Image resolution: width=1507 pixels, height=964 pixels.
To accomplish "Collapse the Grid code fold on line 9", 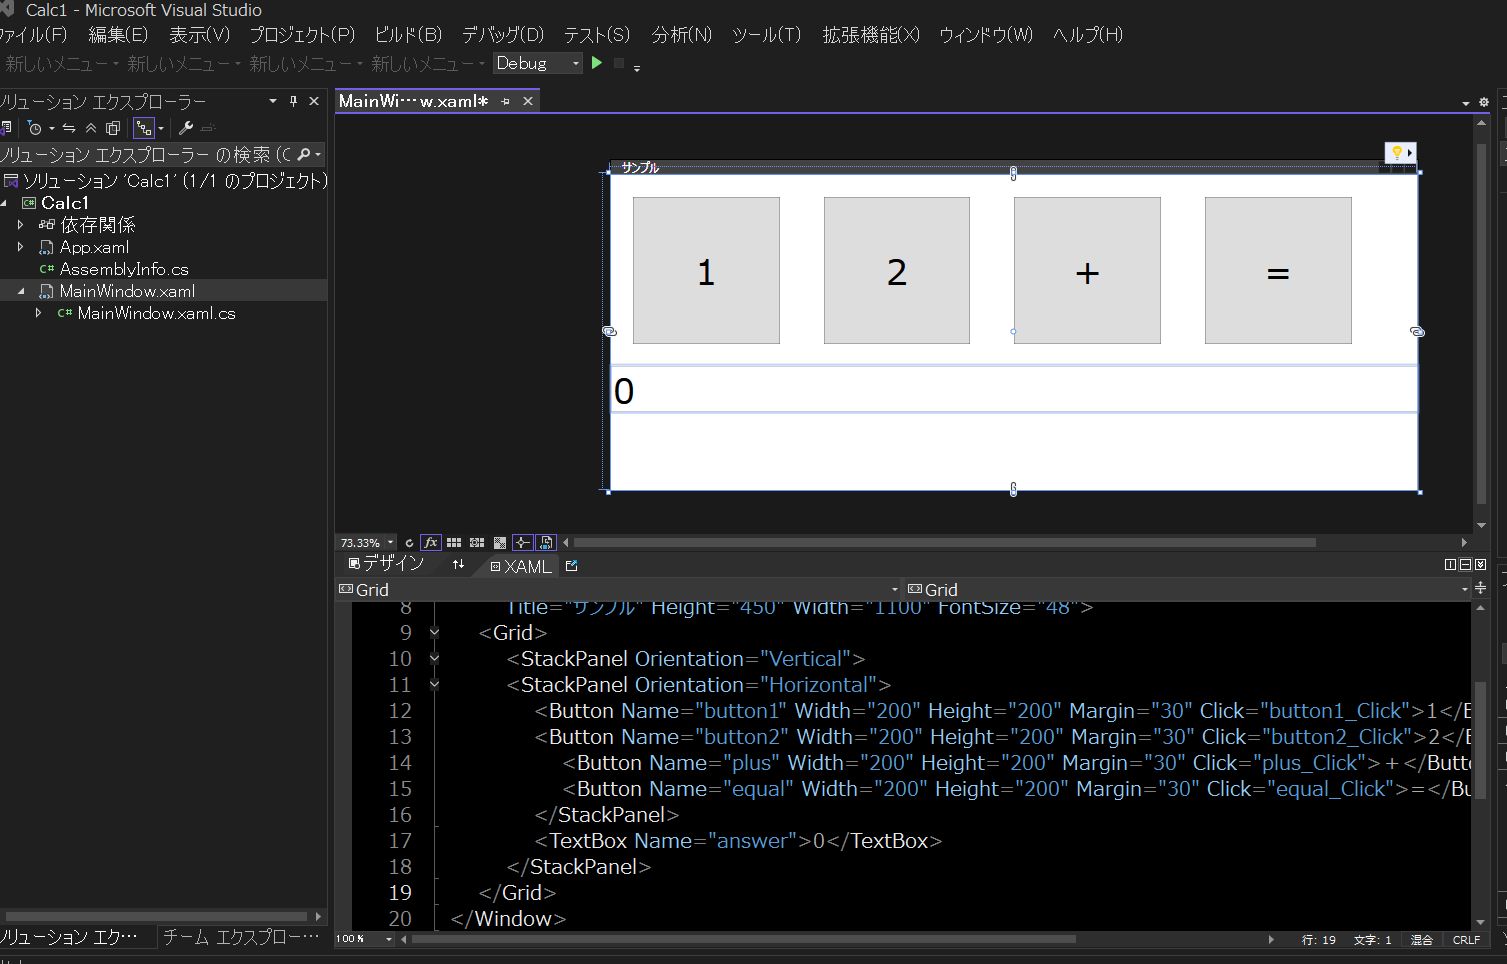I will coord(434,633).
